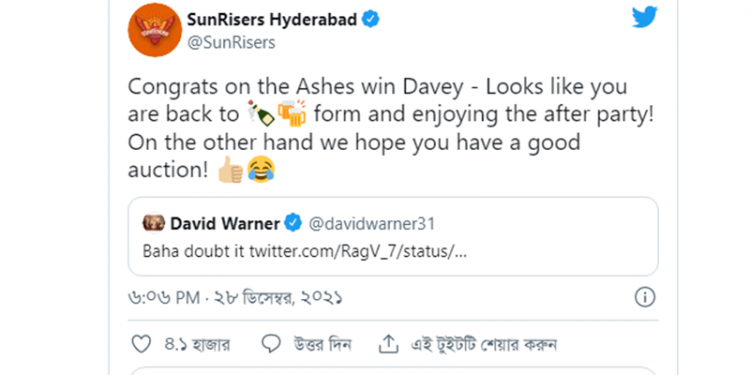Click the reply speech bubble icon
This screenshot has height=375, width=750.
271,344
